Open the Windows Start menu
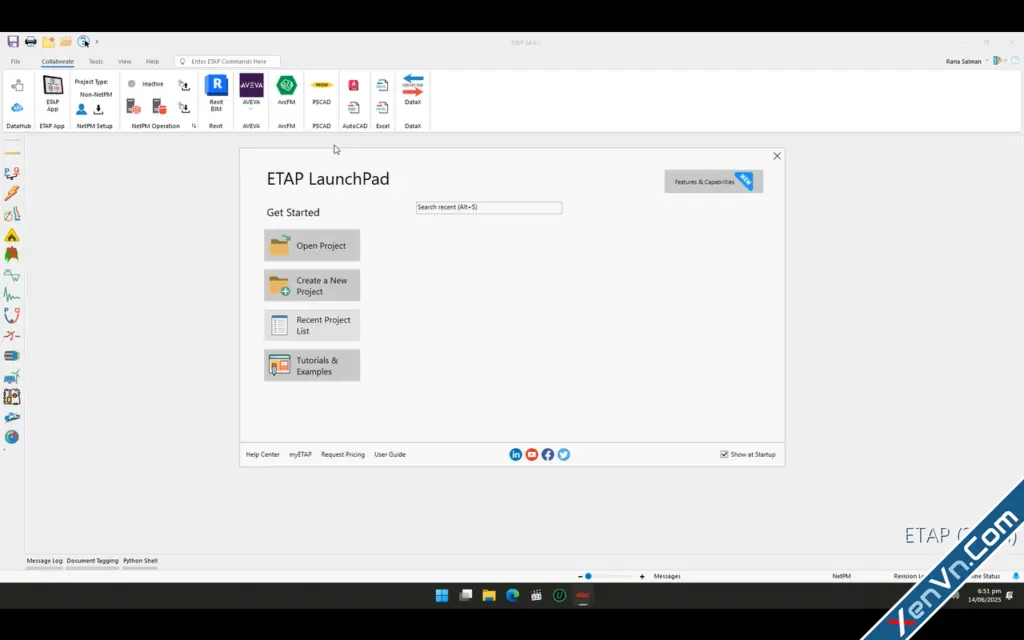Viewport: 1024px width, 640px height. coord(442,595)
